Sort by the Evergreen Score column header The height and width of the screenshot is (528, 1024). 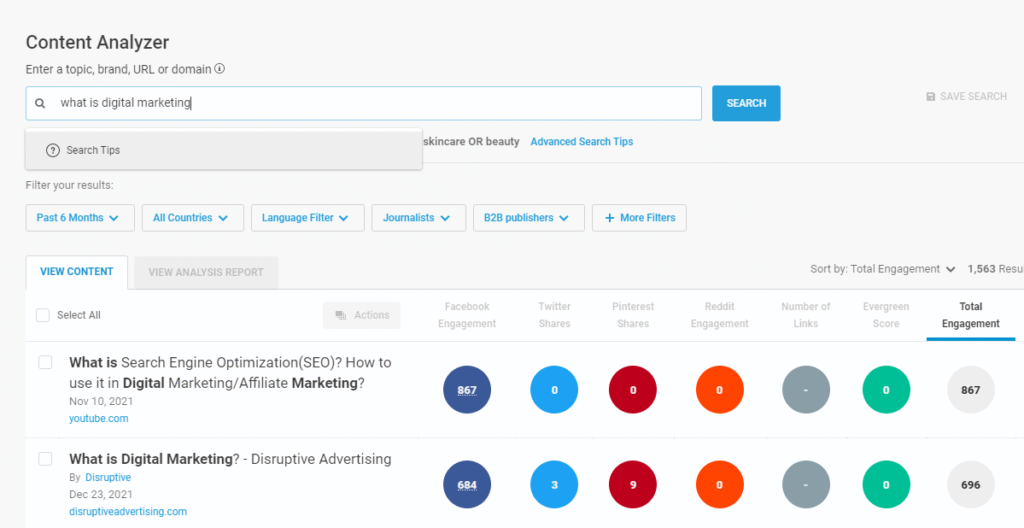(x=885, y=315)
